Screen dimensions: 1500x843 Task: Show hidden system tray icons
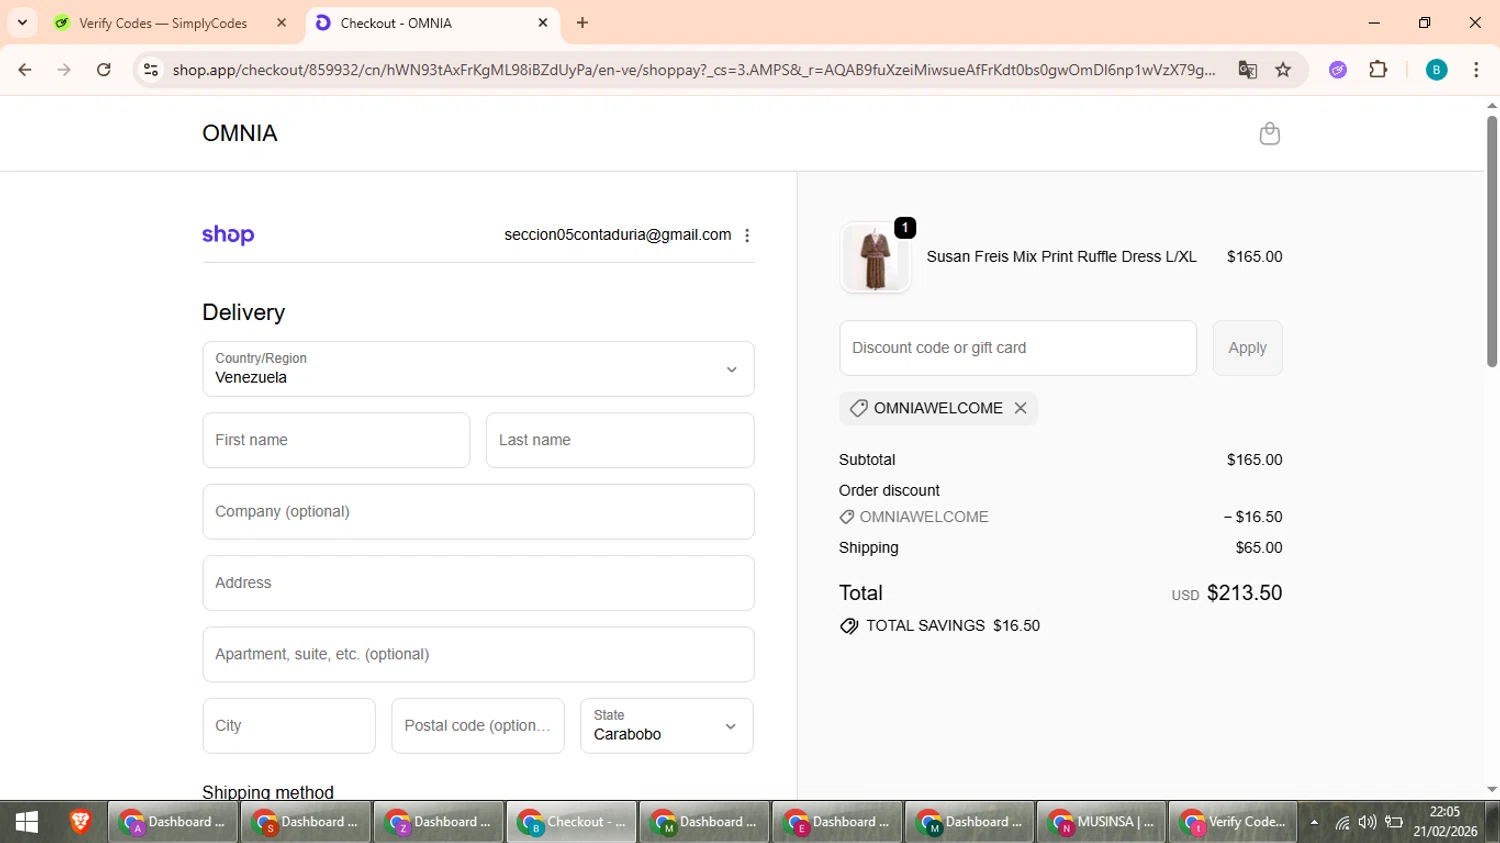click(x=1314, y=823)
